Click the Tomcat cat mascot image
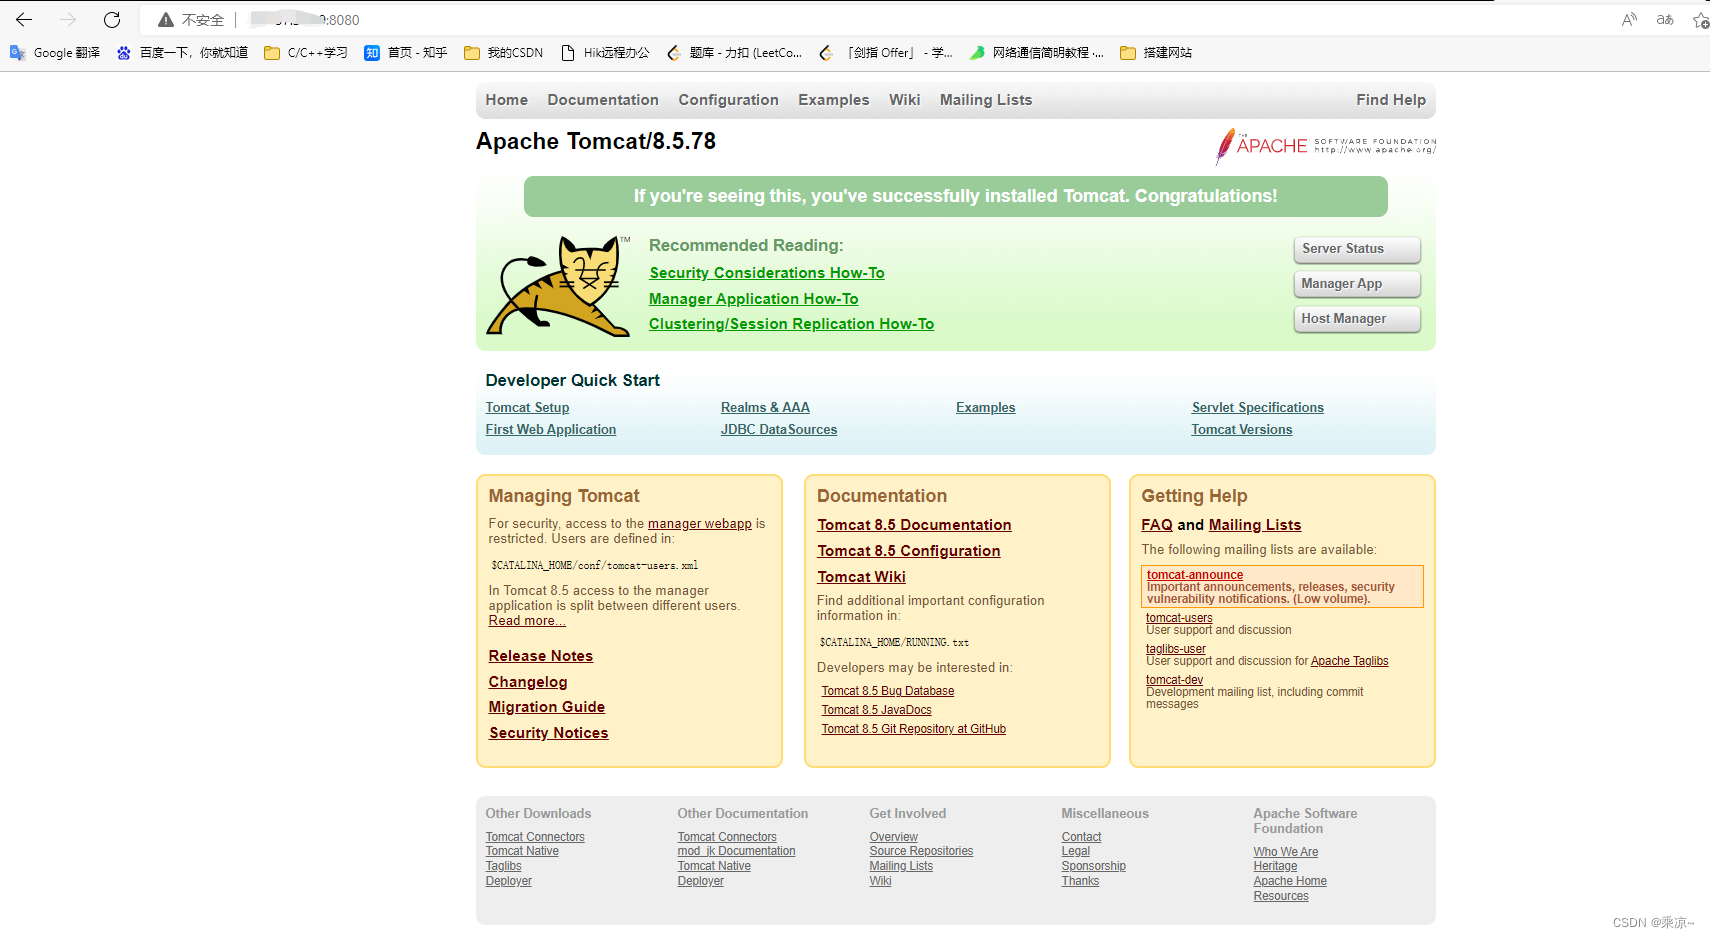Screen dimensions: 1710x938 tap(558, 286)
